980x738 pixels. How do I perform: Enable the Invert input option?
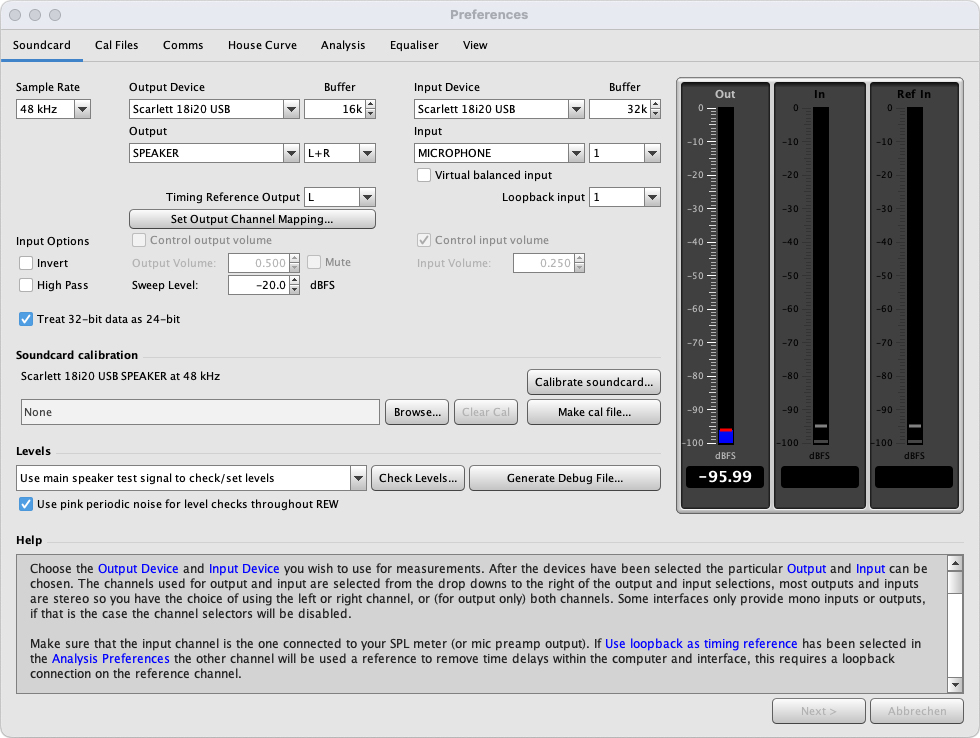[x=25, y=263]
